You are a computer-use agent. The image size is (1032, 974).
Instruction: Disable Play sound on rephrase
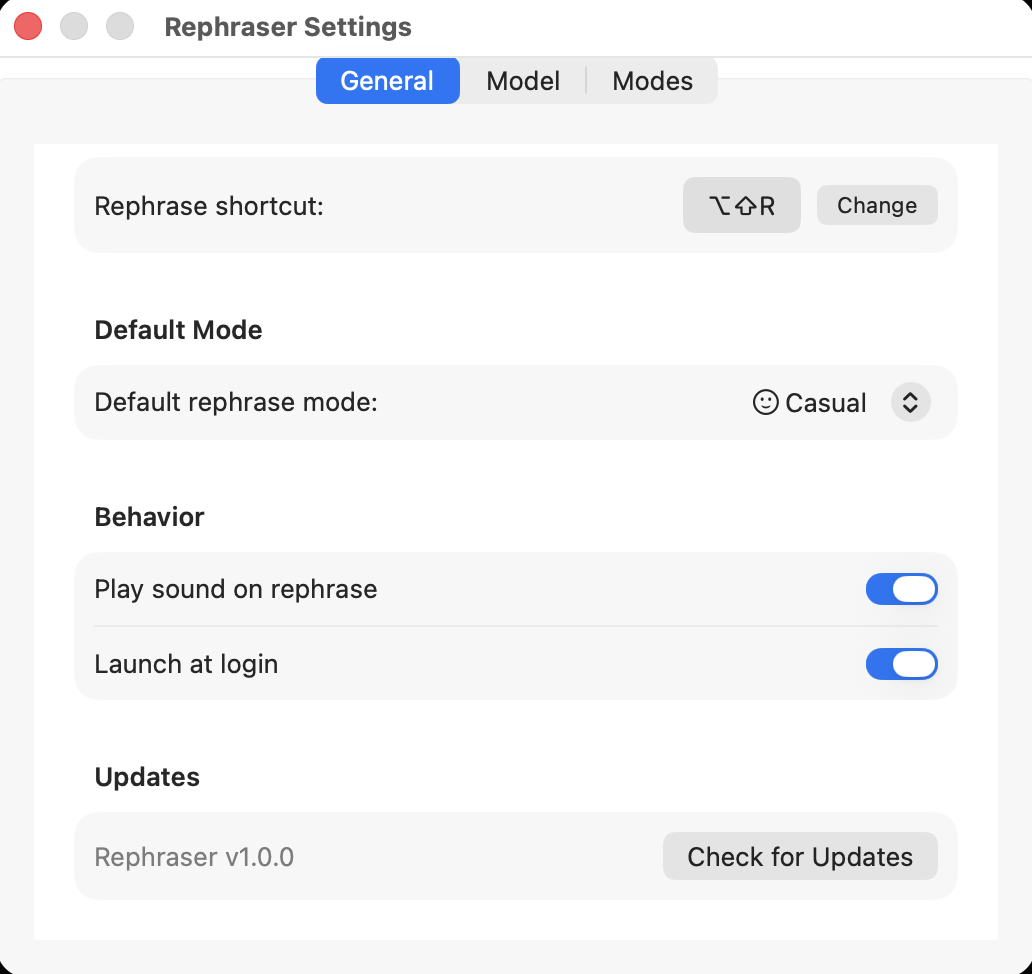pyautogui.click(x=901, y=589)
